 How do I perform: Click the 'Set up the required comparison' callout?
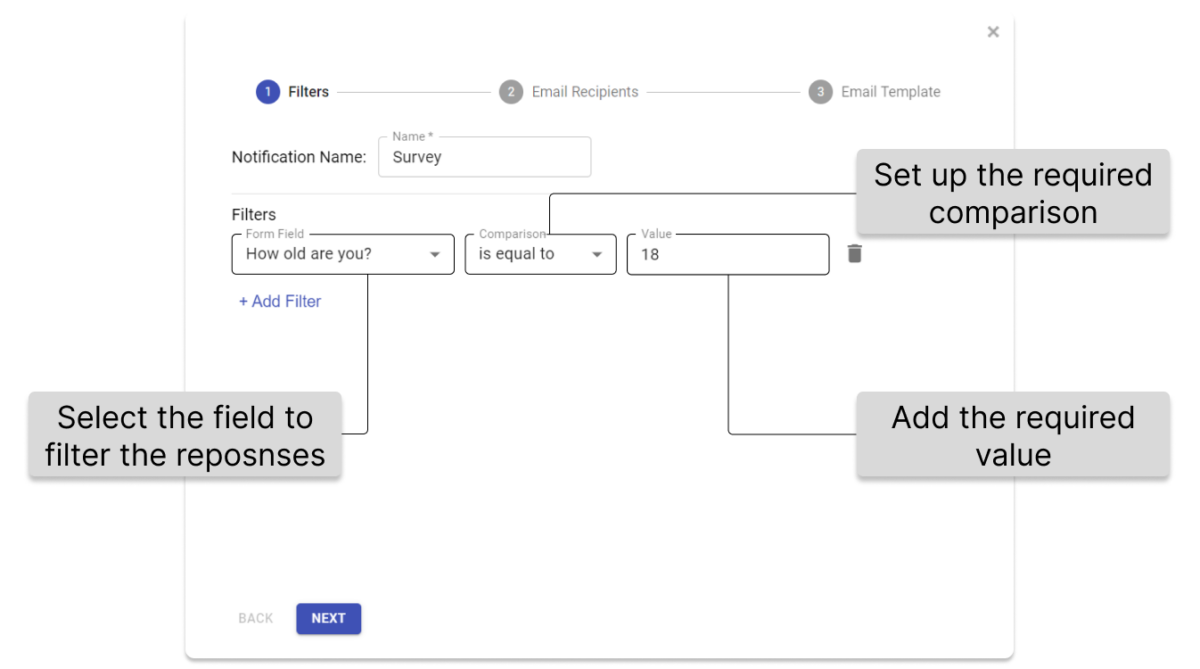(1013, 191)
